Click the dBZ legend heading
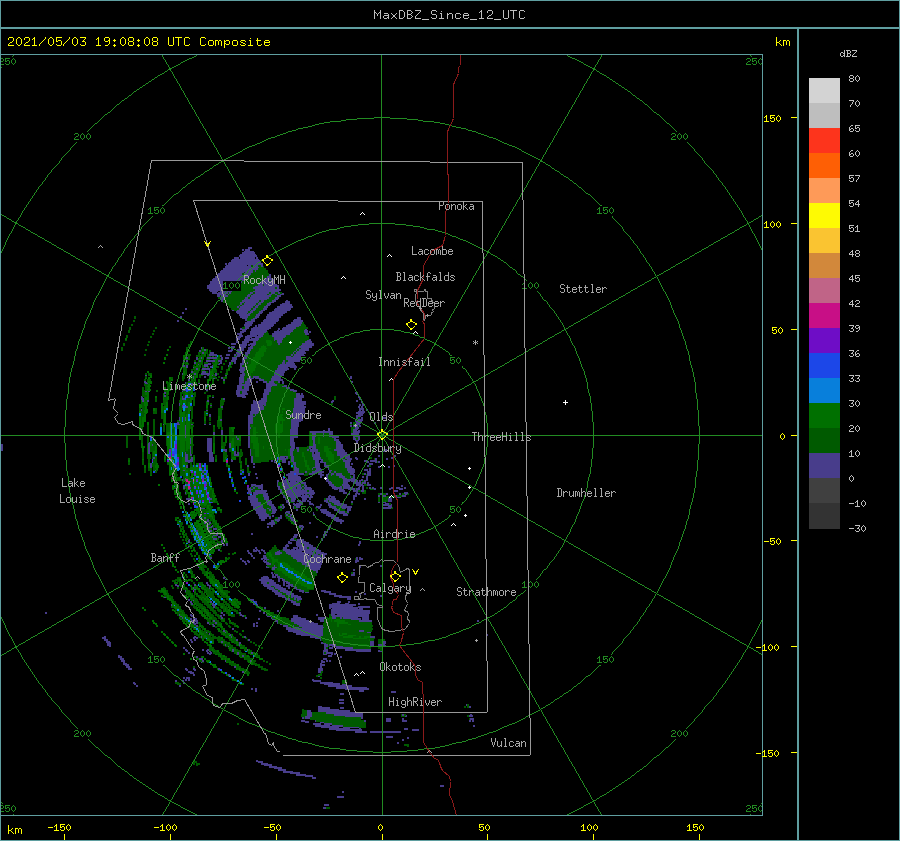Screen dimensions: 900x841 pyautogui.click(x=848, y=53)
